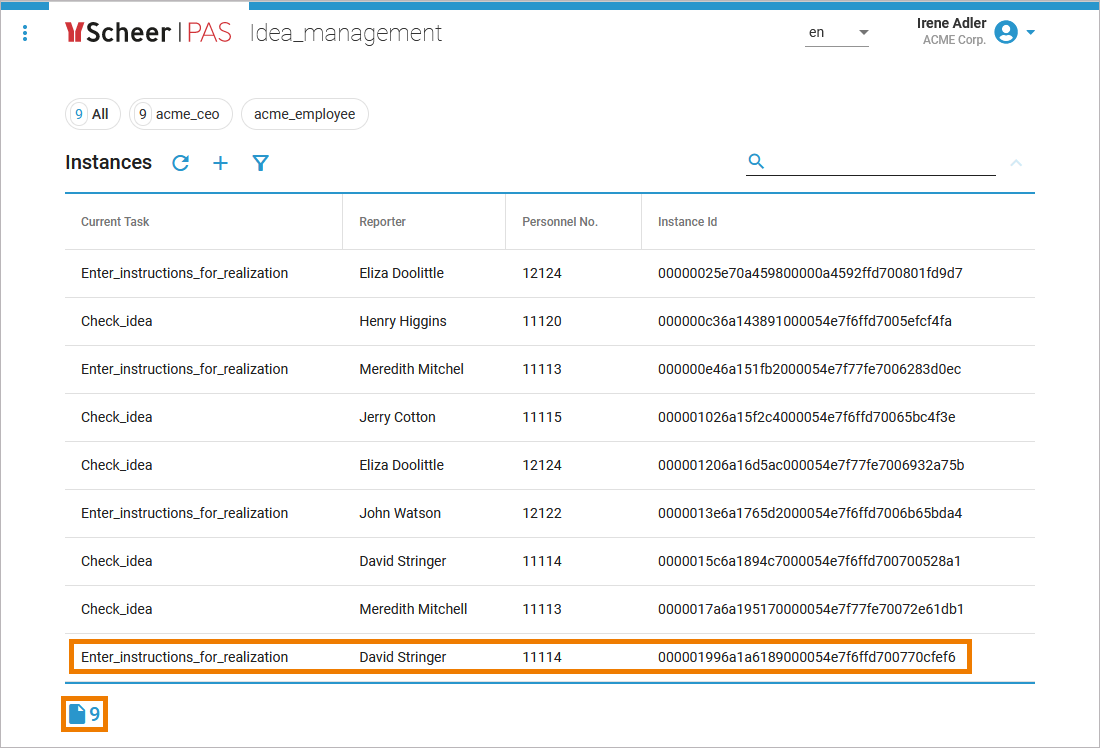Click the user profile avatar icon
This screenshot has width=1100, height=748.
click(x=1006, y=32)
